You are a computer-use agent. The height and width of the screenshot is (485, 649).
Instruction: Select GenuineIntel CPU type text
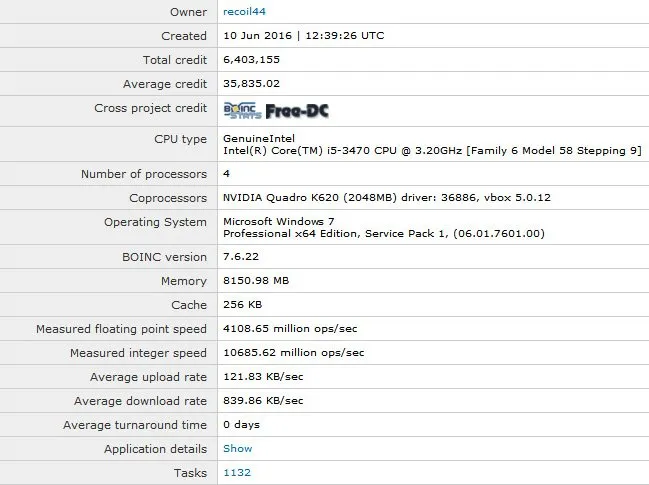click(x=259, y=138)
